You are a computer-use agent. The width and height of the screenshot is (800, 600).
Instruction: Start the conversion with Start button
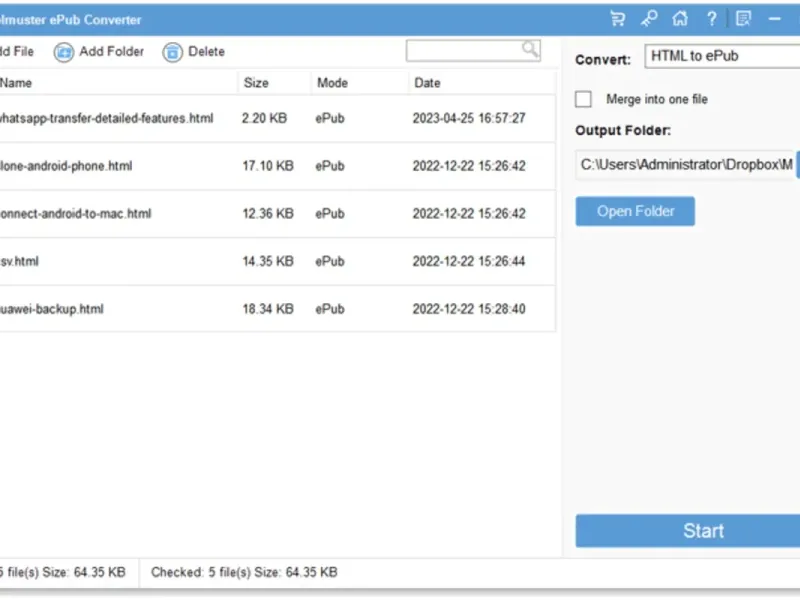[x=688, y=531]
